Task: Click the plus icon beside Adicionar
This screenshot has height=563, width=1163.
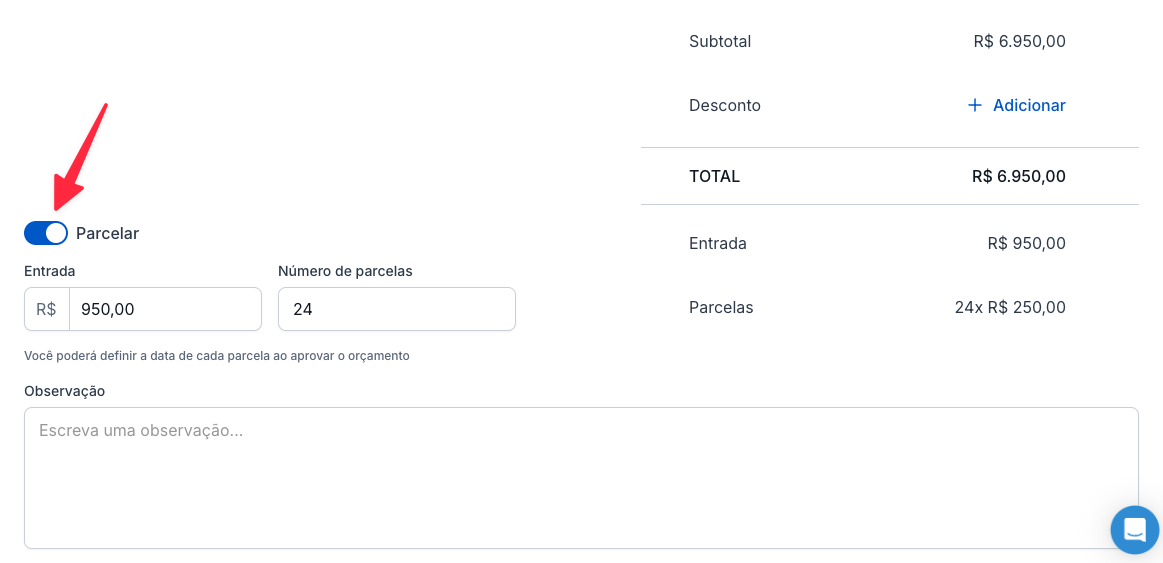Action: [x=975, y=105]
